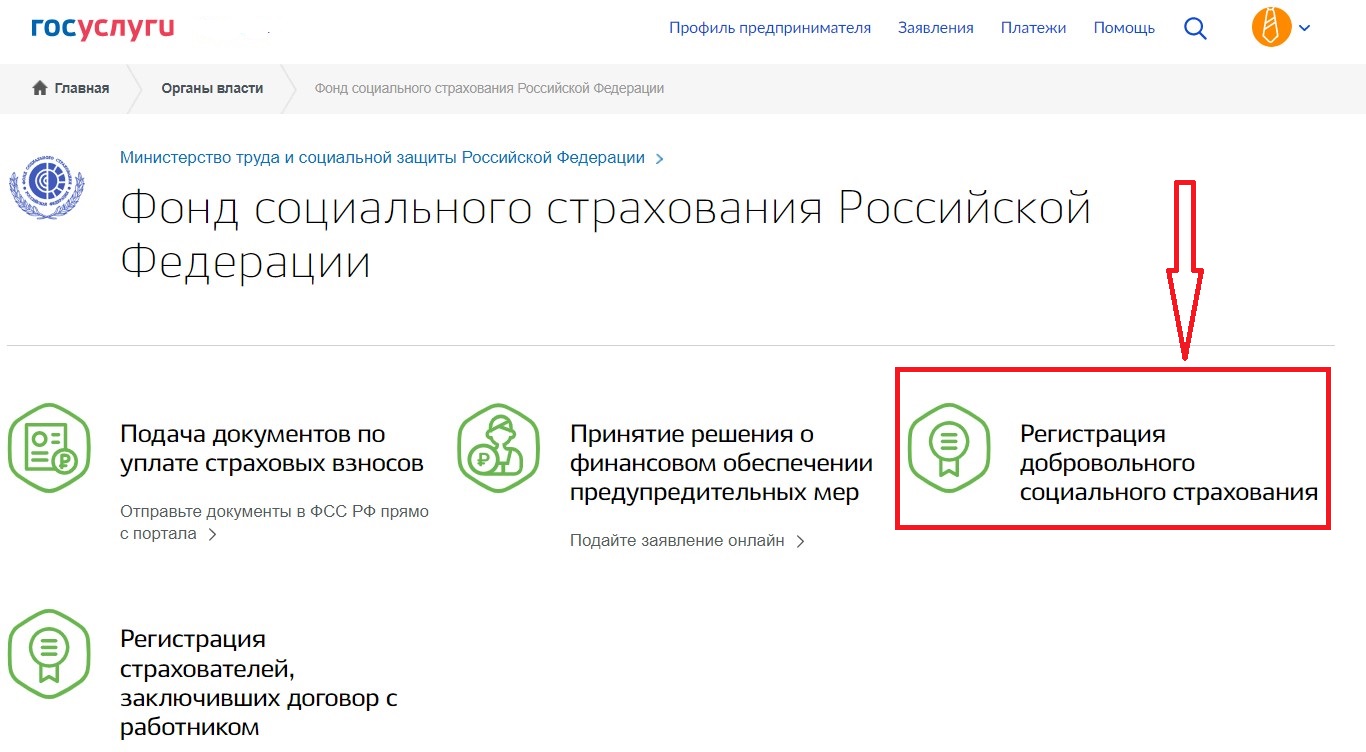1366x752 pixels.
Task: Click Отправьте документы в ФСС РФ text
Action: point(274,522)
